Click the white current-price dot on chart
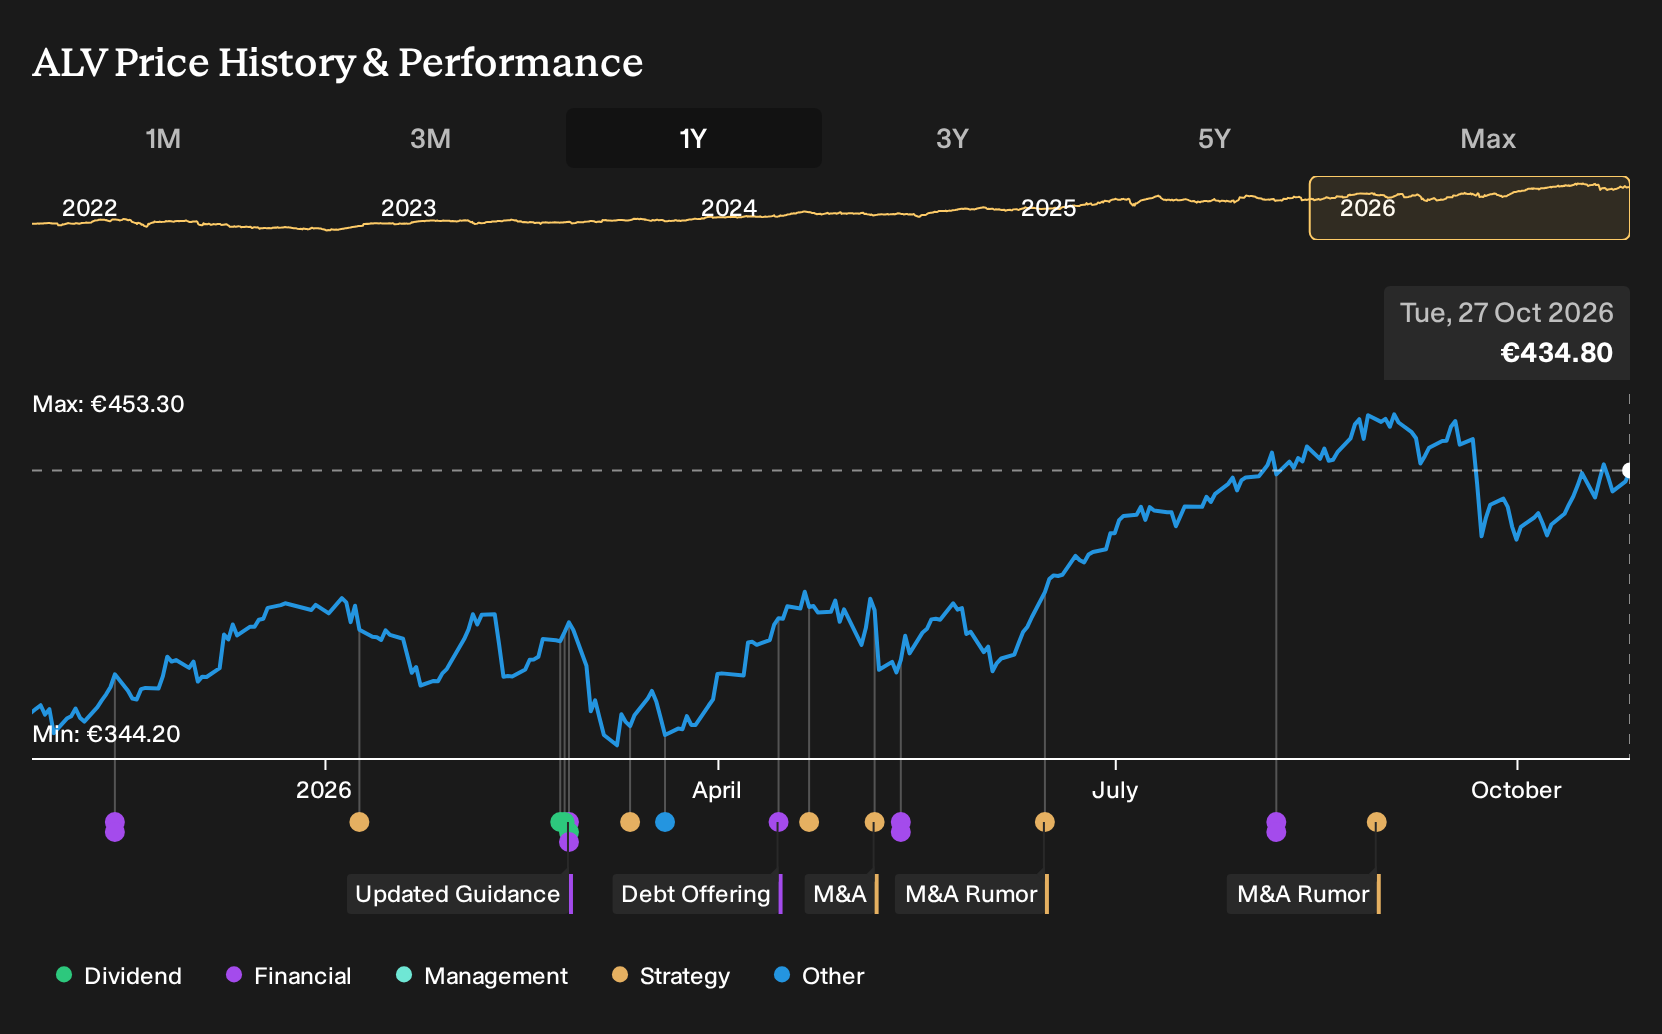 (1628, 470)
